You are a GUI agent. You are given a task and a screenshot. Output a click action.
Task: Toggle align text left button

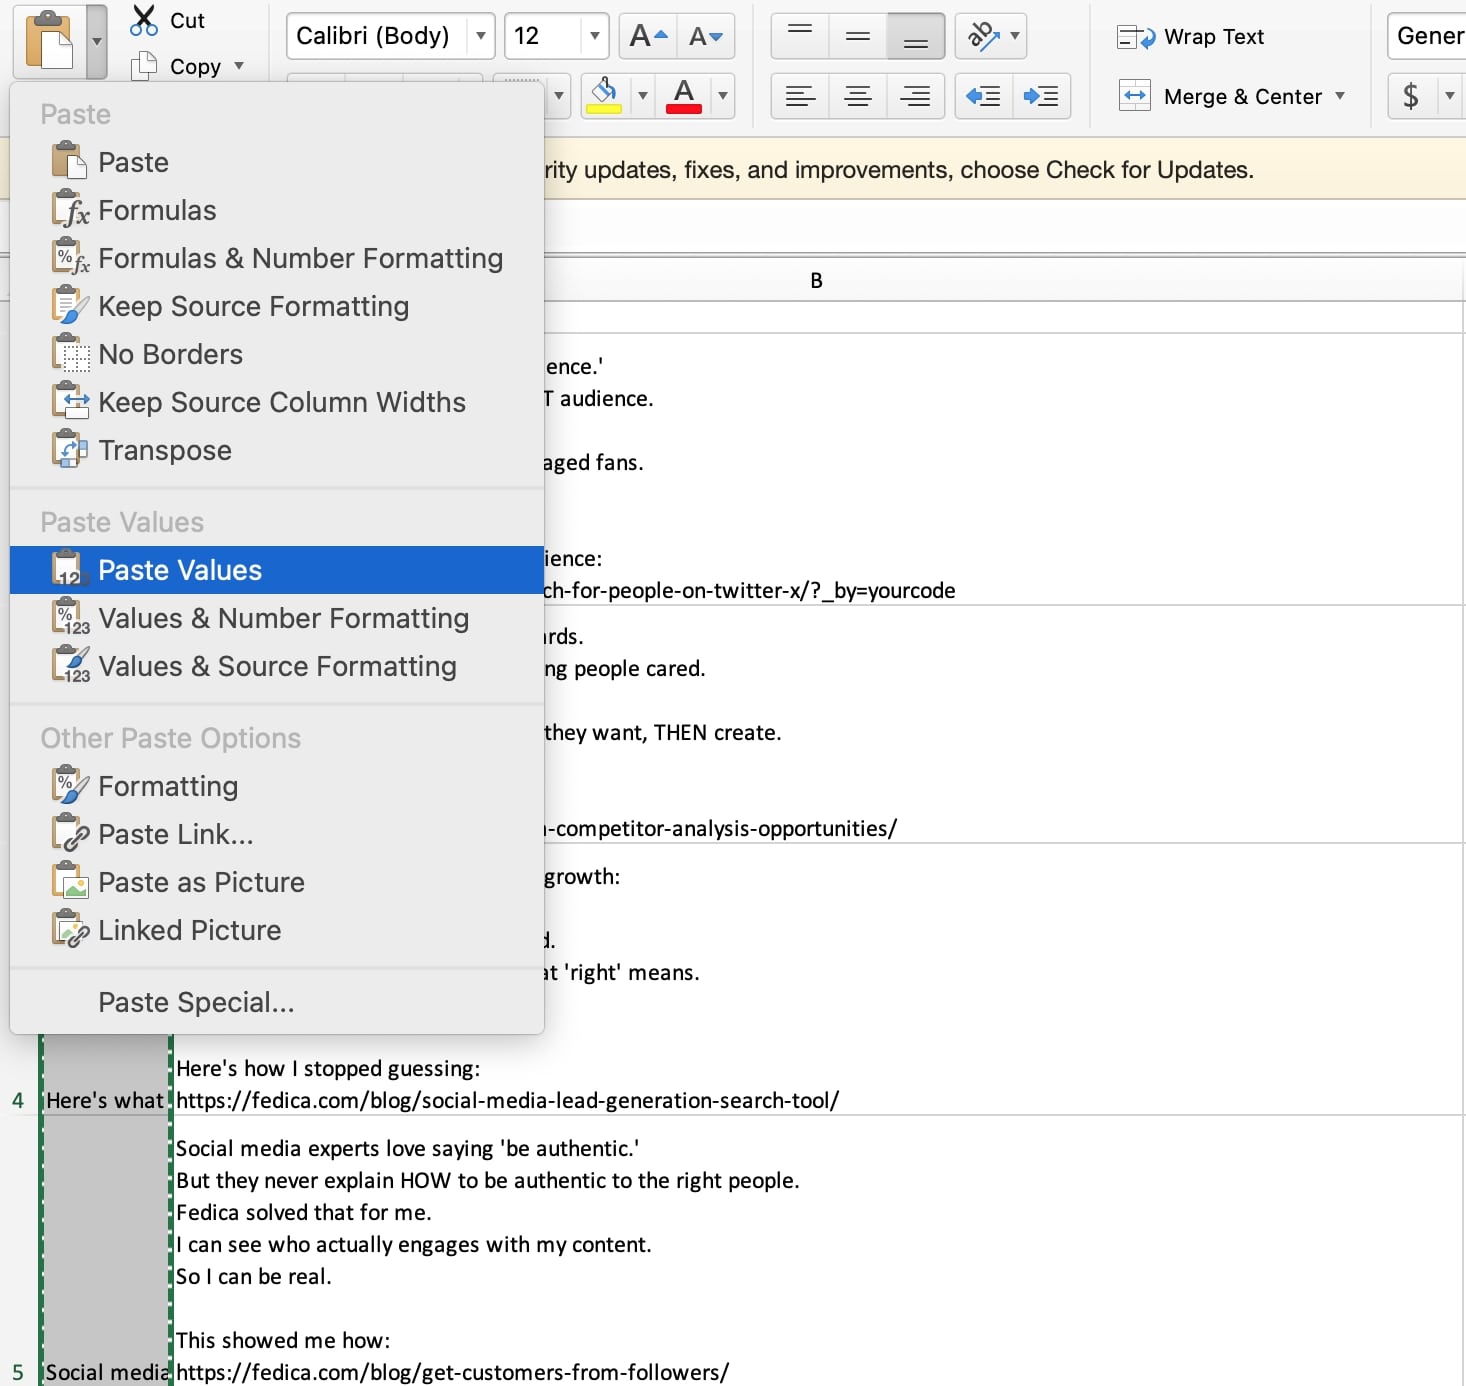point(799,96)
